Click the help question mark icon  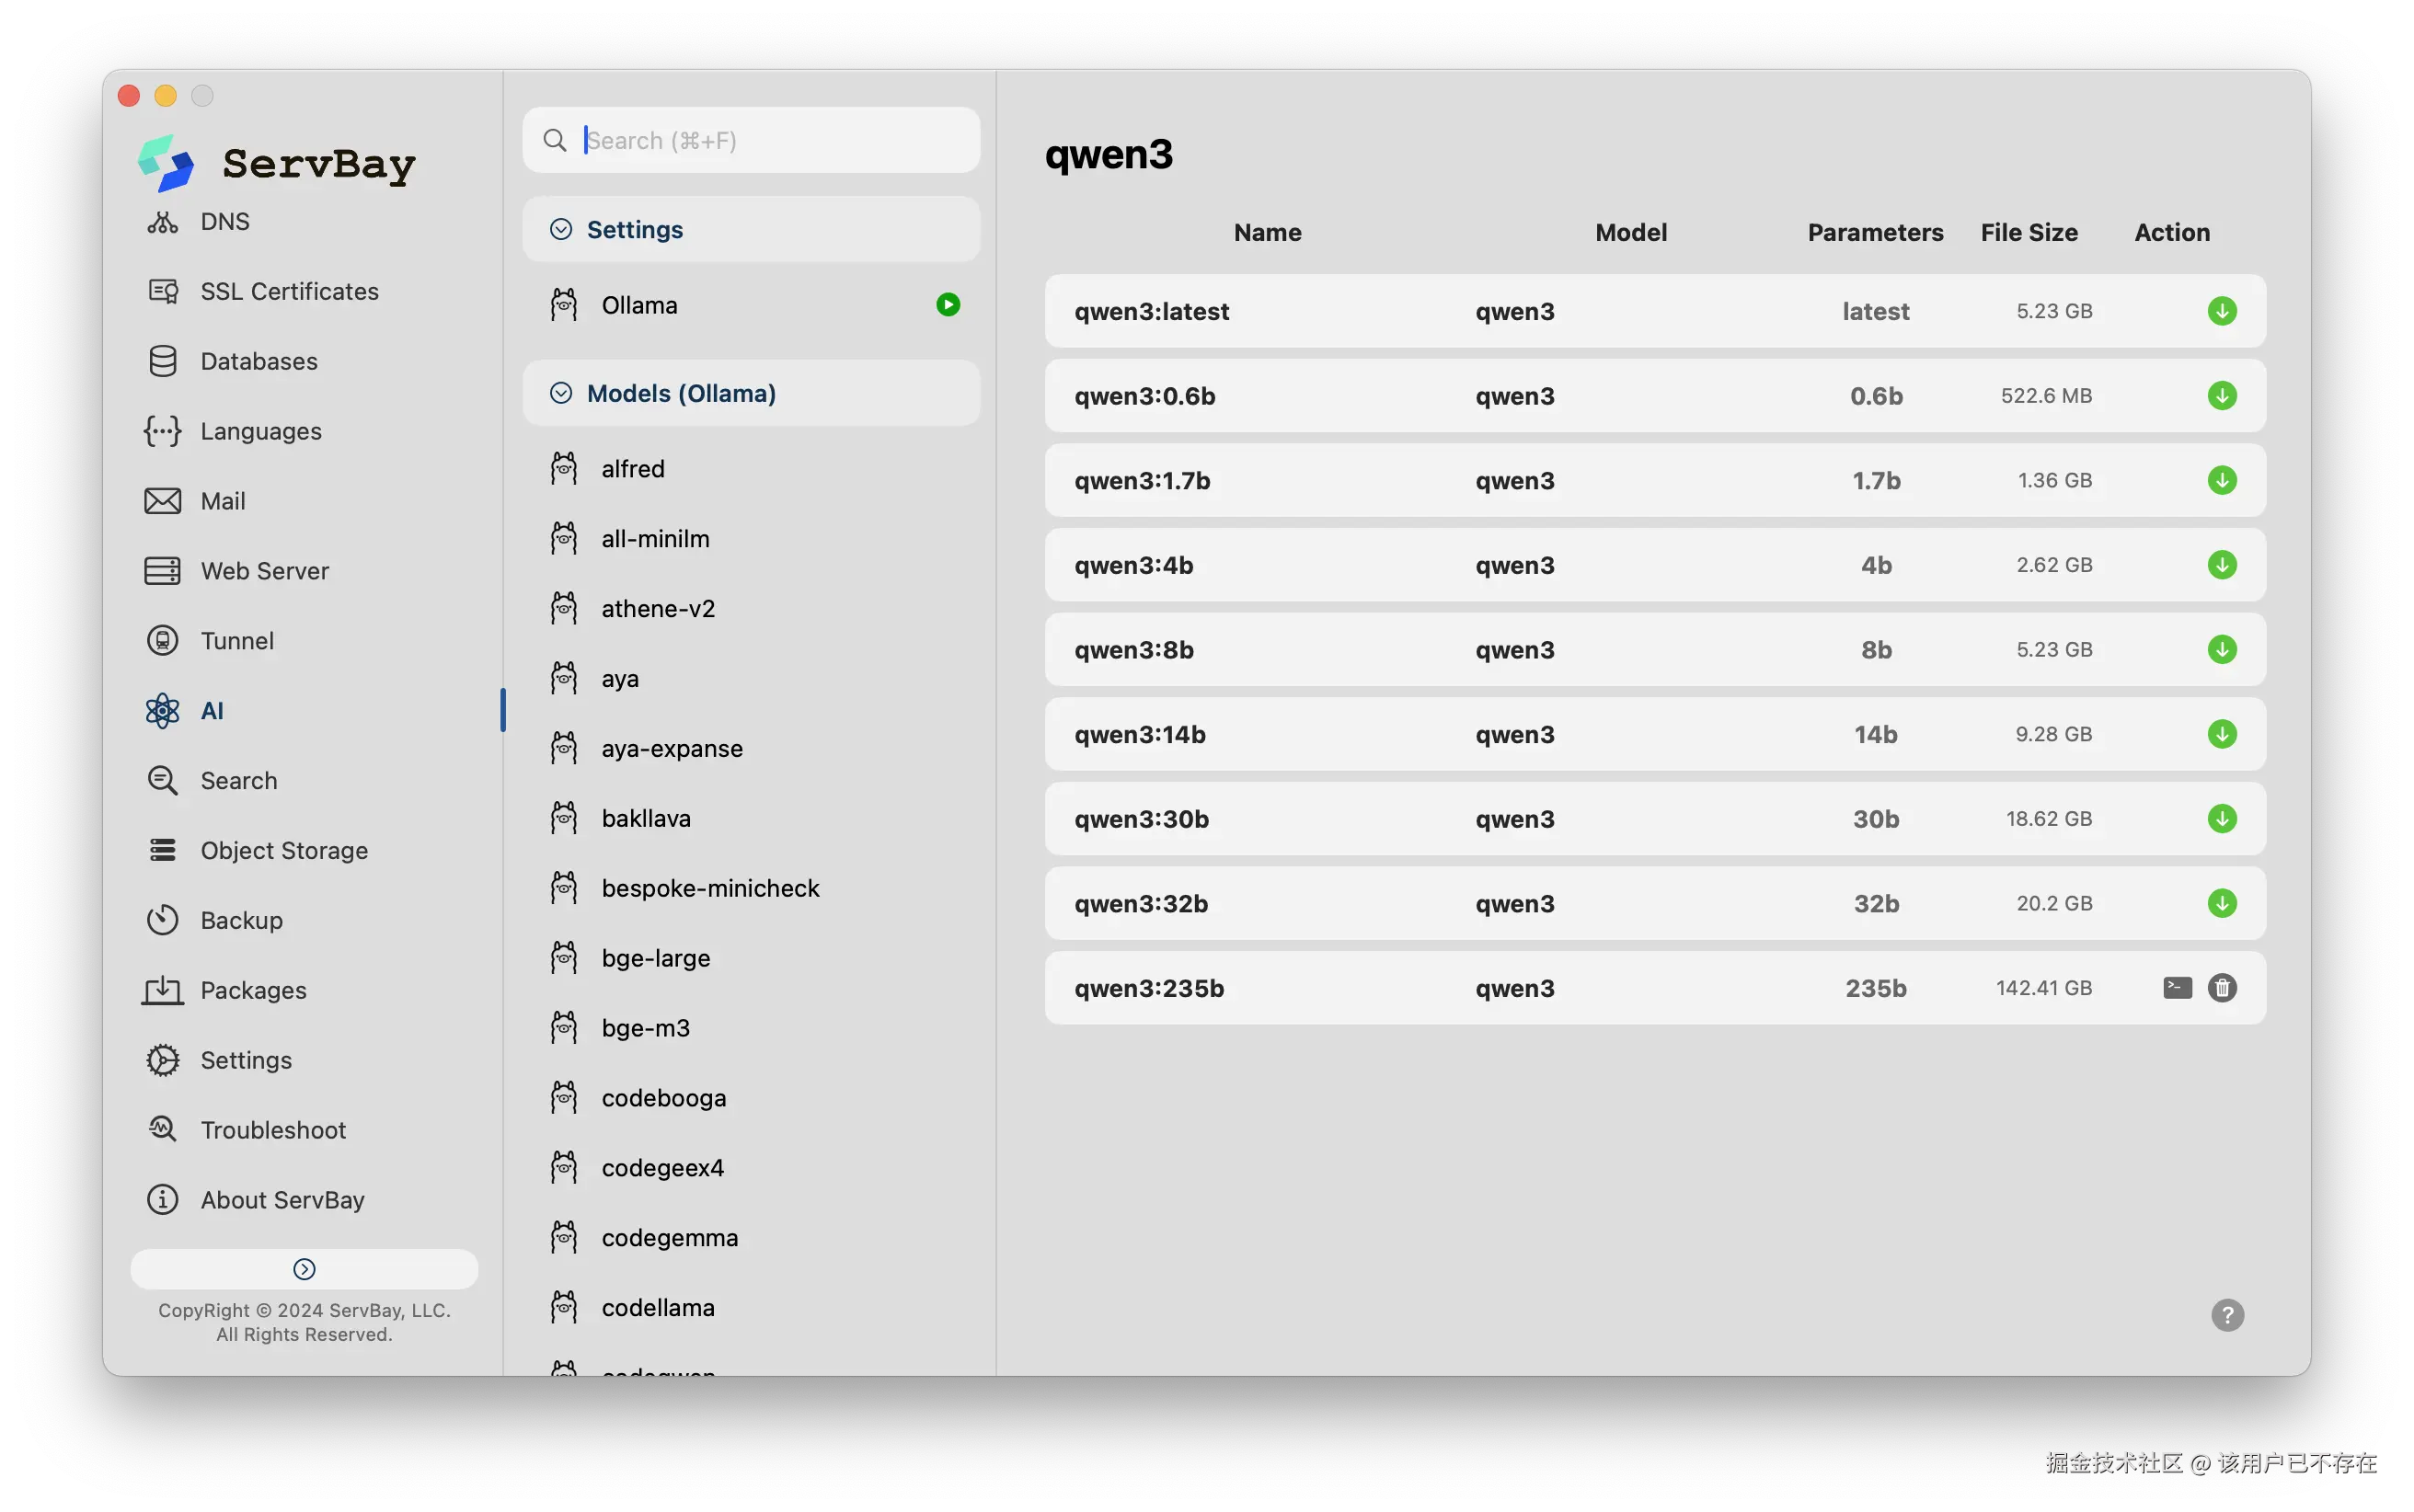pos(2227,1315)
